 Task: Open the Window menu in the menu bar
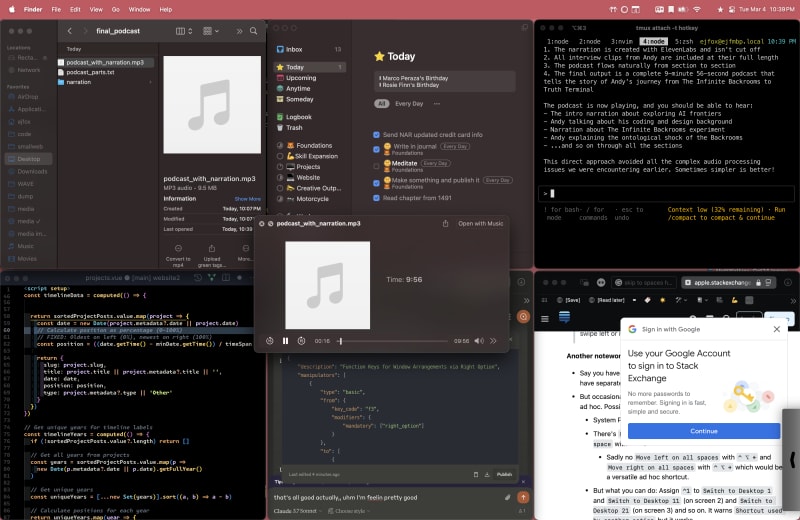[x=139, y=10]
